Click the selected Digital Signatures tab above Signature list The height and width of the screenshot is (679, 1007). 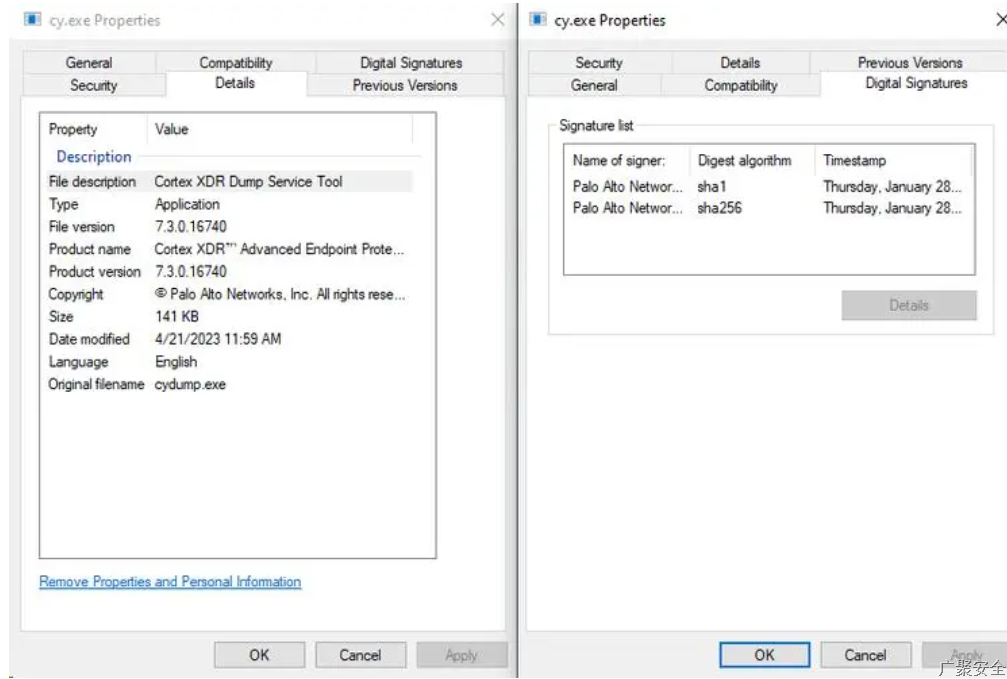click(x=916, y=84)
